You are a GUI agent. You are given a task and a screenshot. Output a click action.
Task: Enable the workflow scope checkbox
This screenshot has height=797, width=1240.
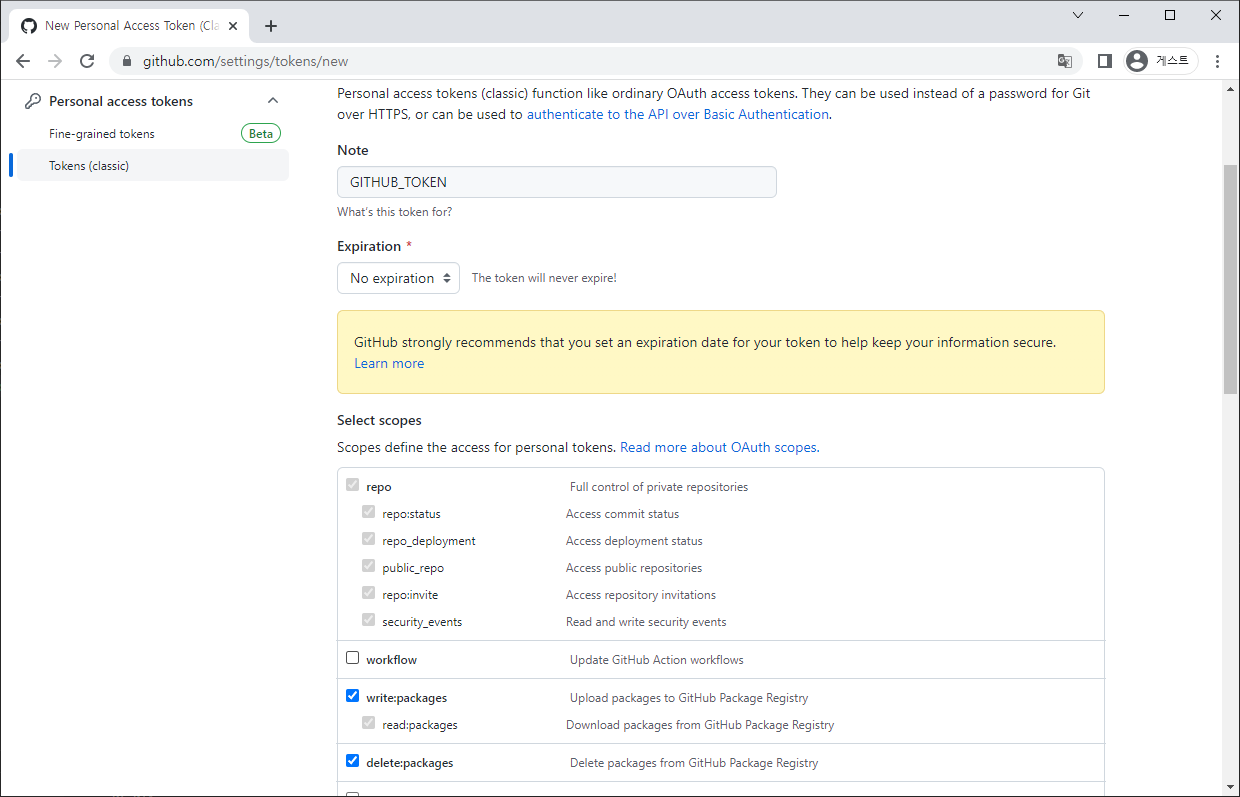click(352, 658)
